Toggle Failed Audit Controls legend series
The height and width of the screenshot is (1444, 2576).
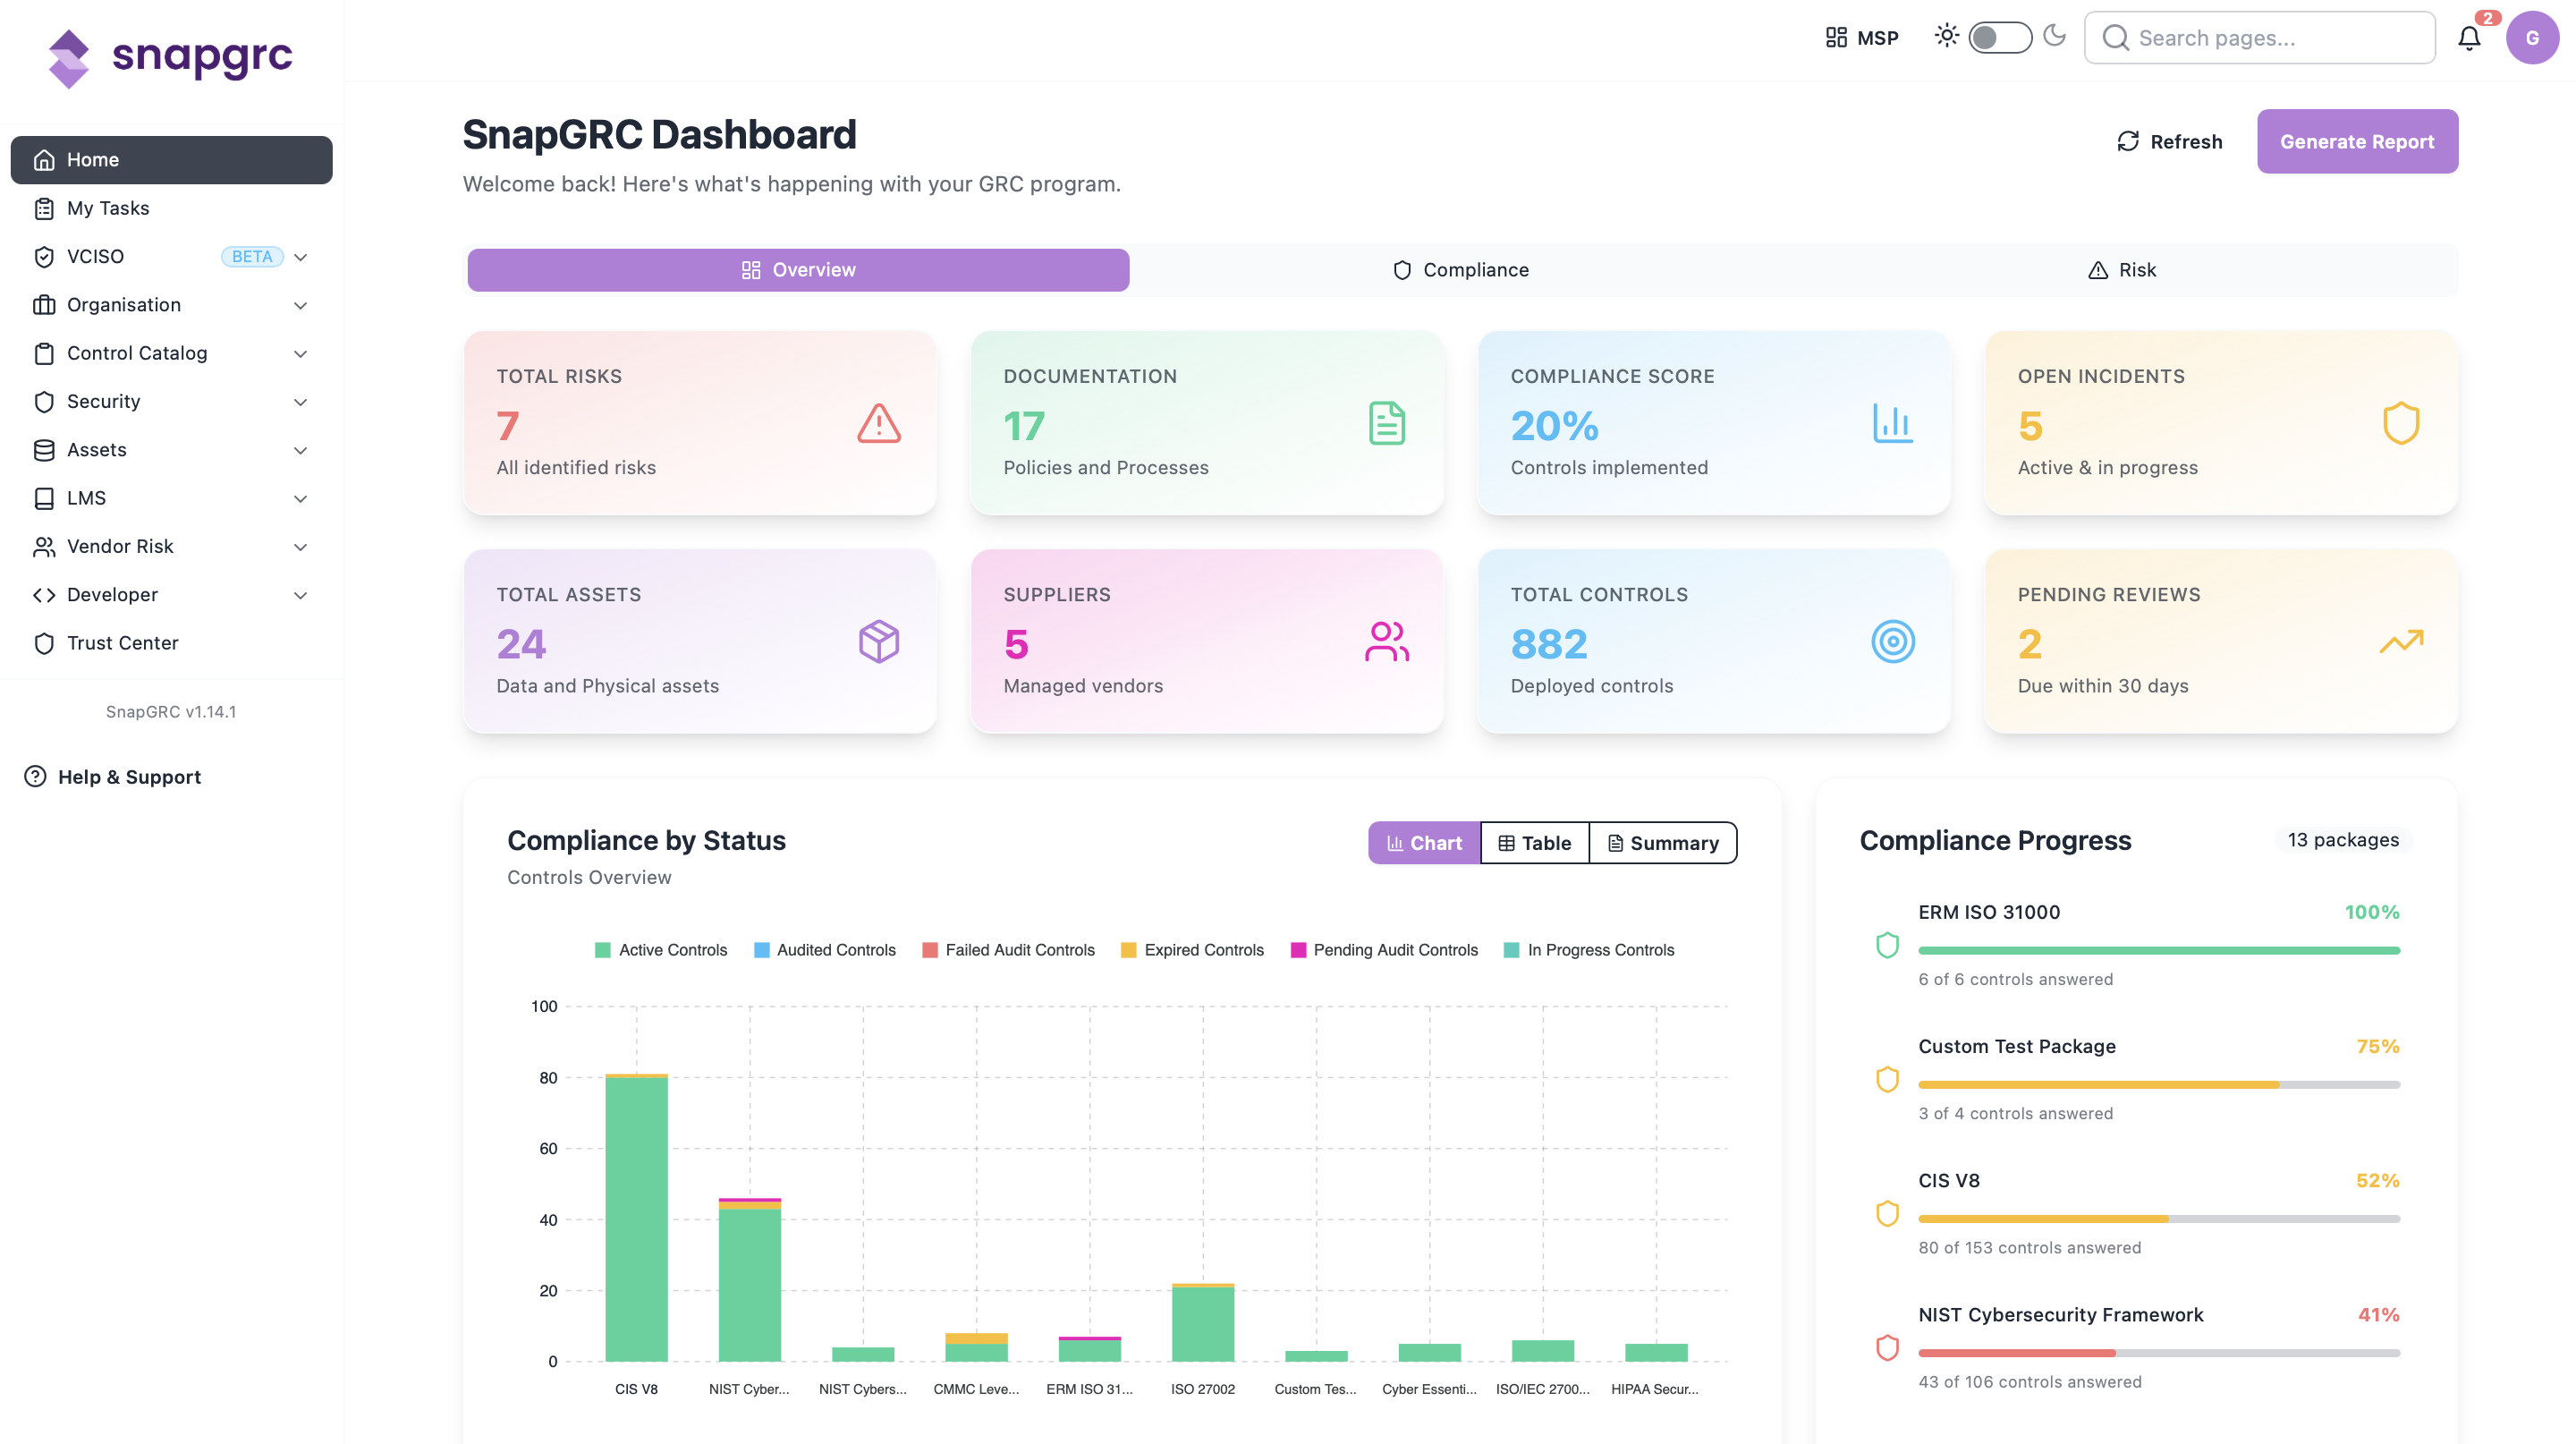pyautogui.click(x=1008, y=950)
